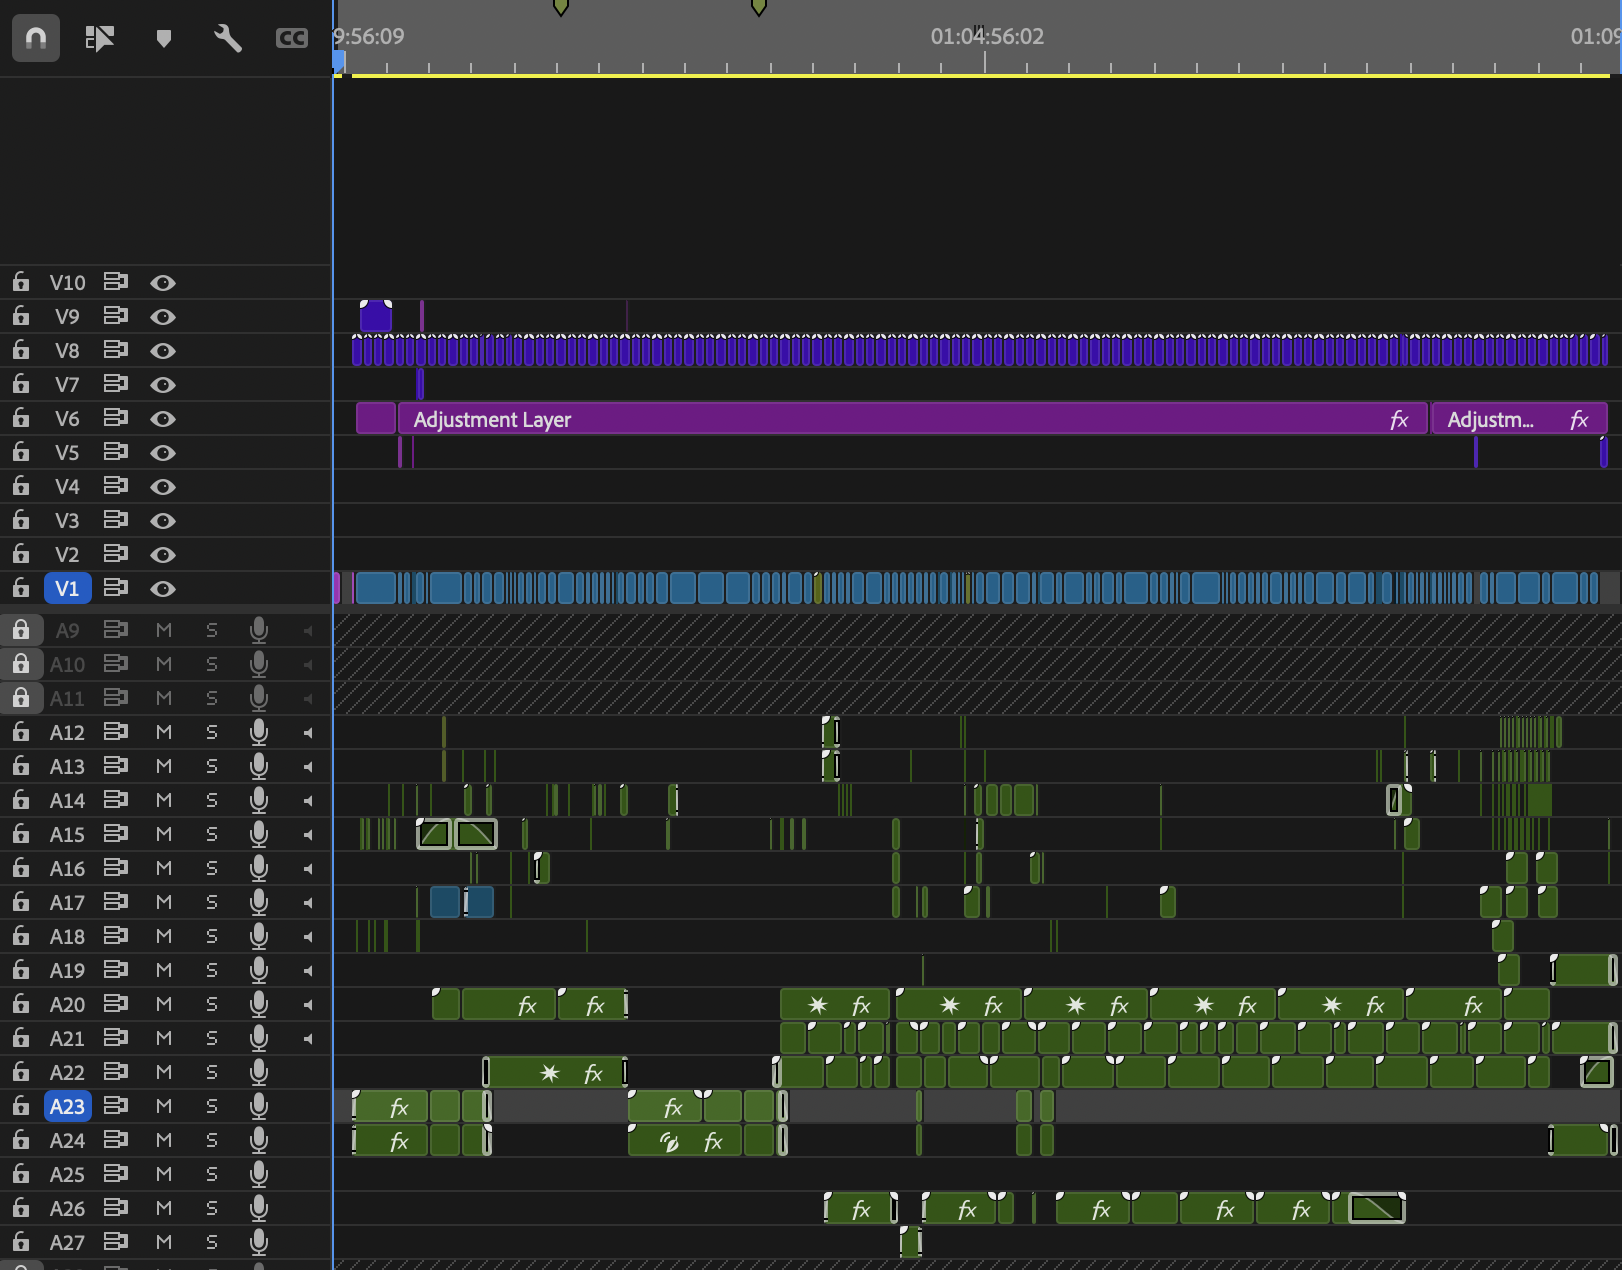The image size is (1622, 1270).
Task: Toggle sync lock on track V6
Action: point(116,418)
